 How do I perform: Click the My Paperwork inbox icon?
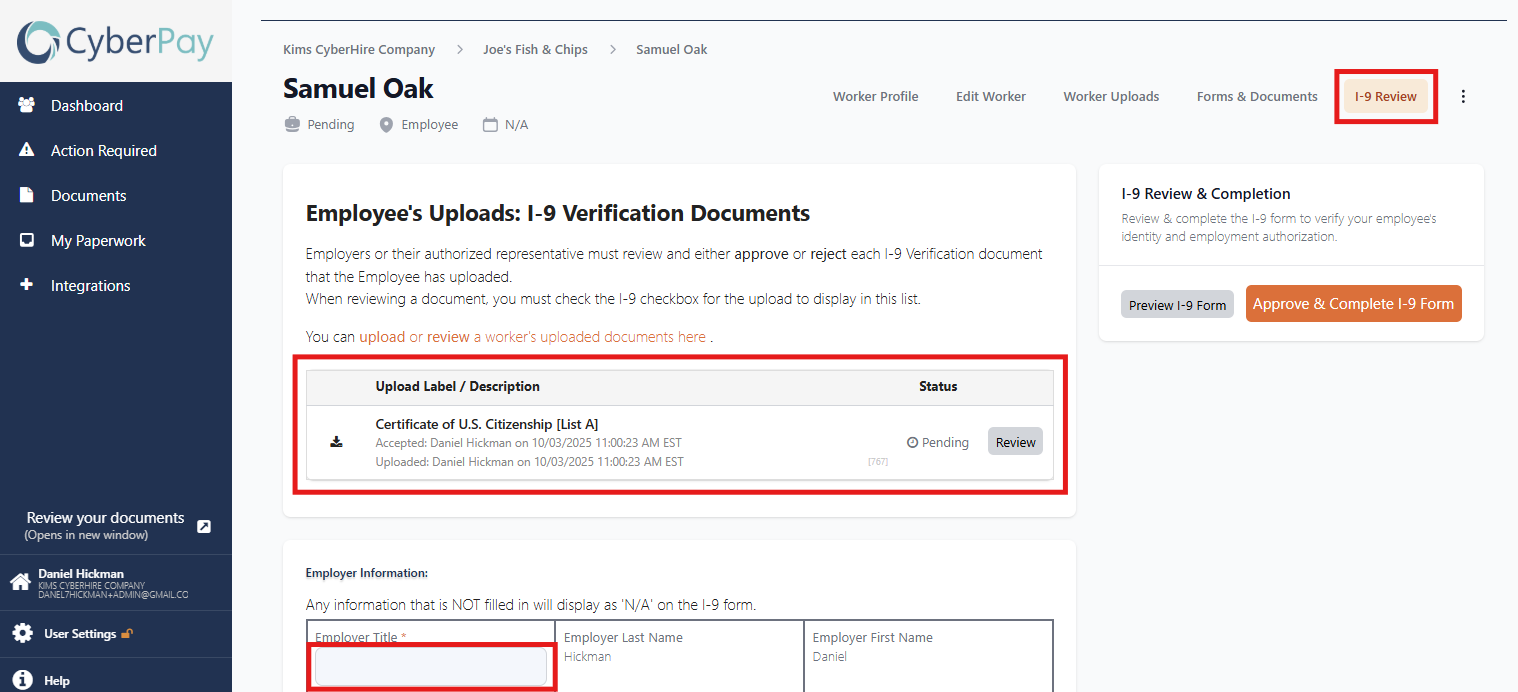[27, 240]
